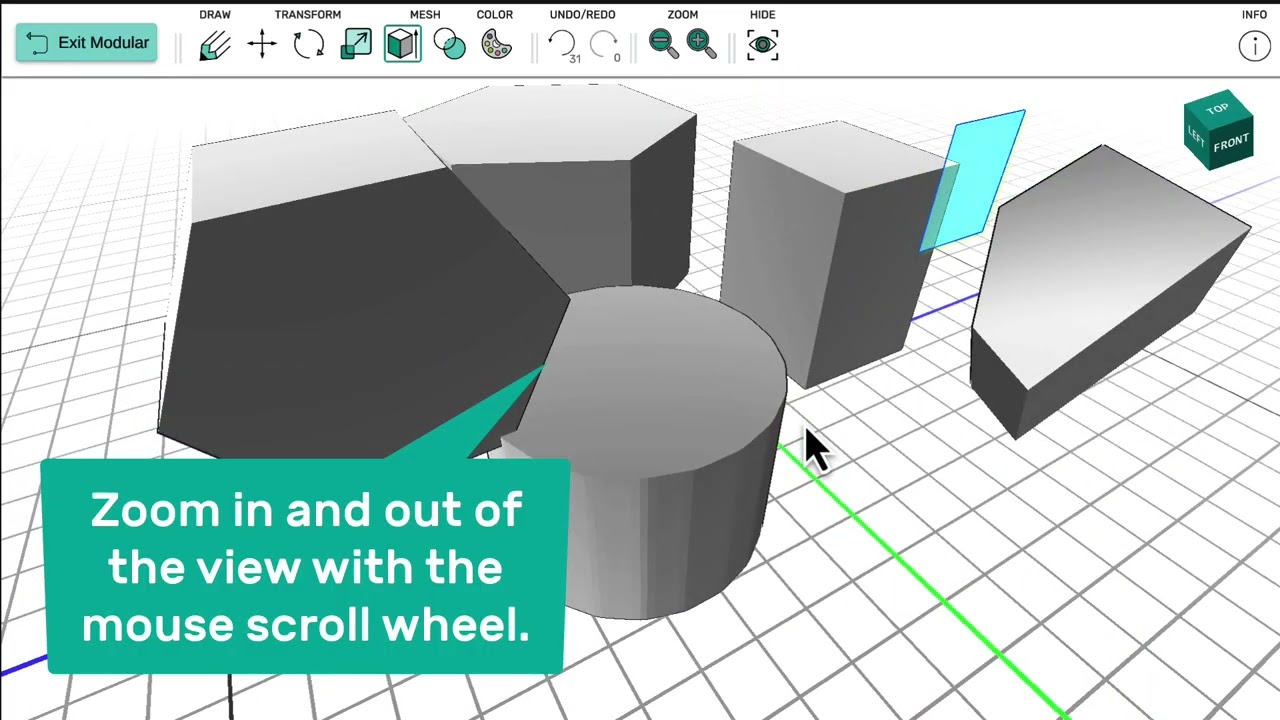
Task: Select the Scale transform tool
Action: click(356, 44)
